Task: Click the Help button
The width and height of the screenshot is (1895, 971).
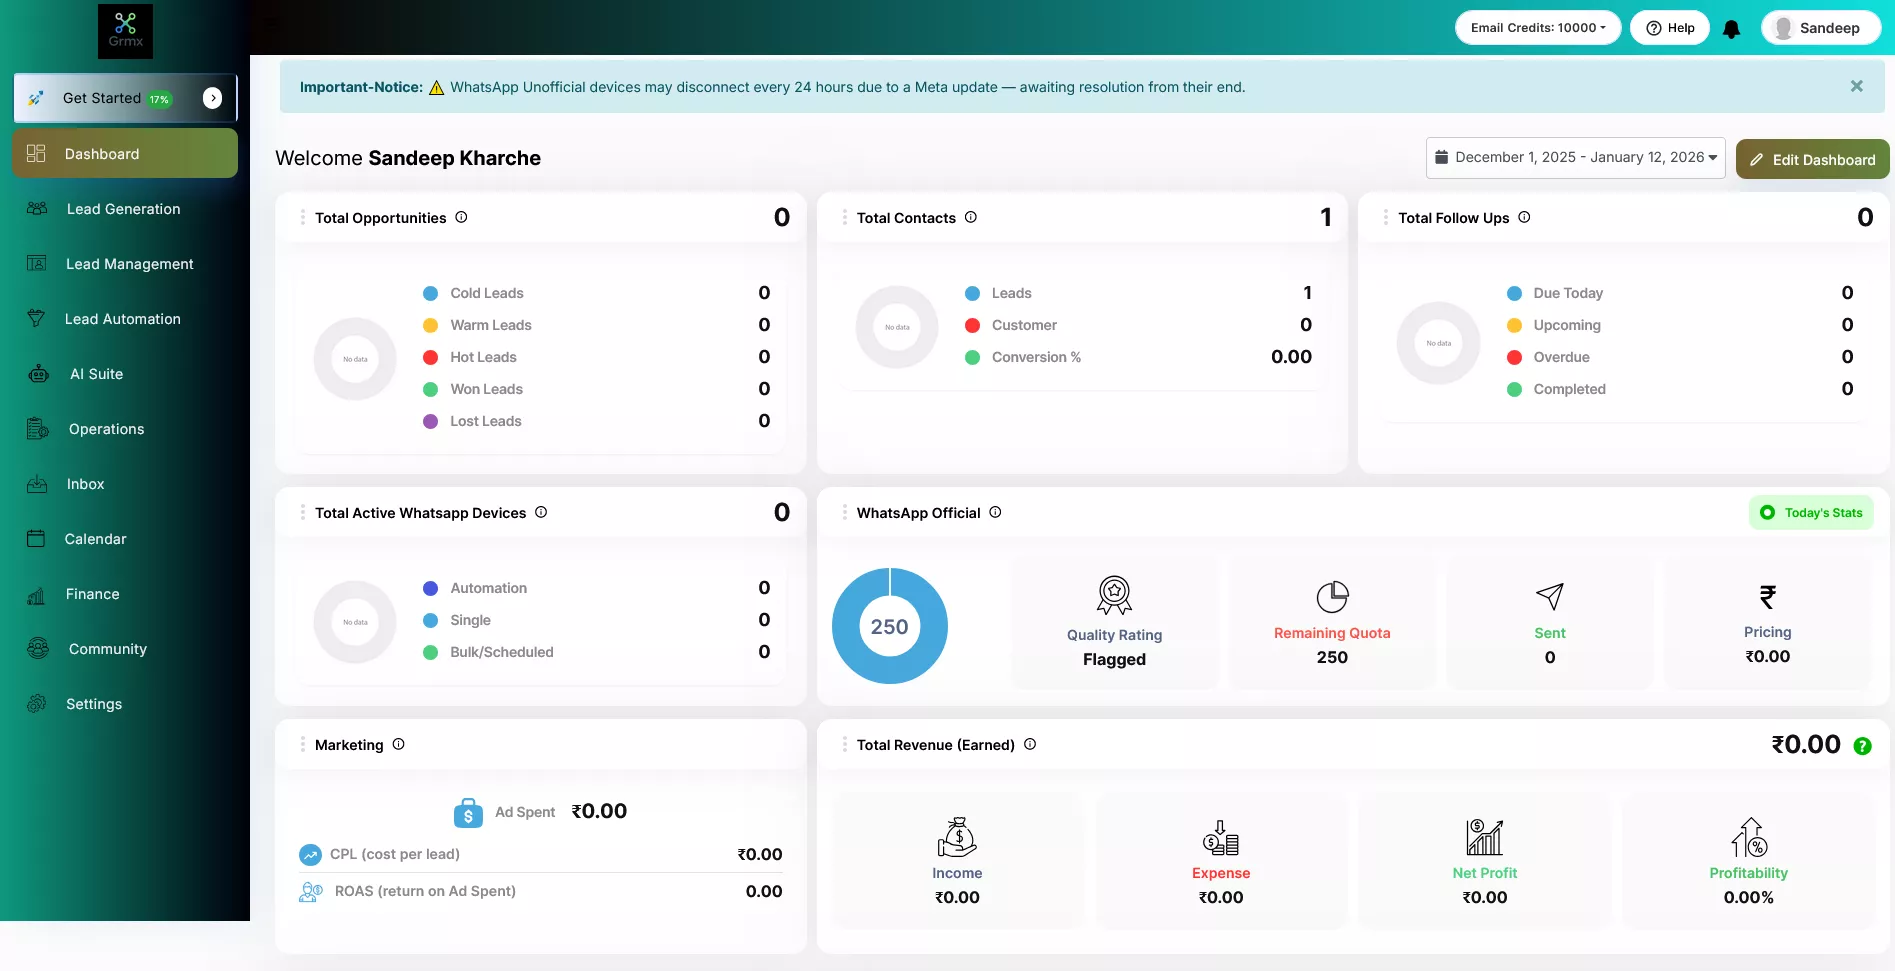Action: [1669, 28]
